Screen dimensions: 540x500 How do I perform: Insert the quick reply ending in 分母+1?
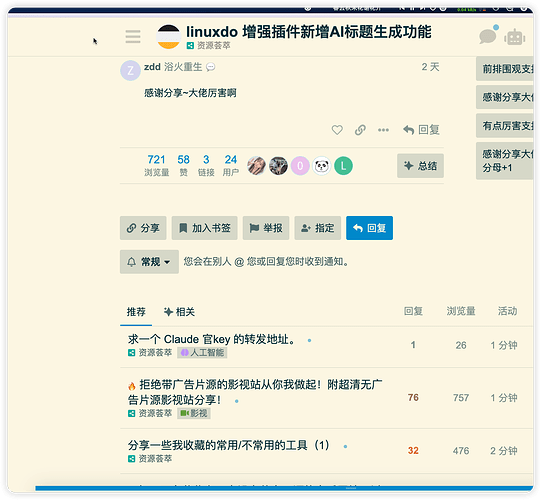(505, 161)
